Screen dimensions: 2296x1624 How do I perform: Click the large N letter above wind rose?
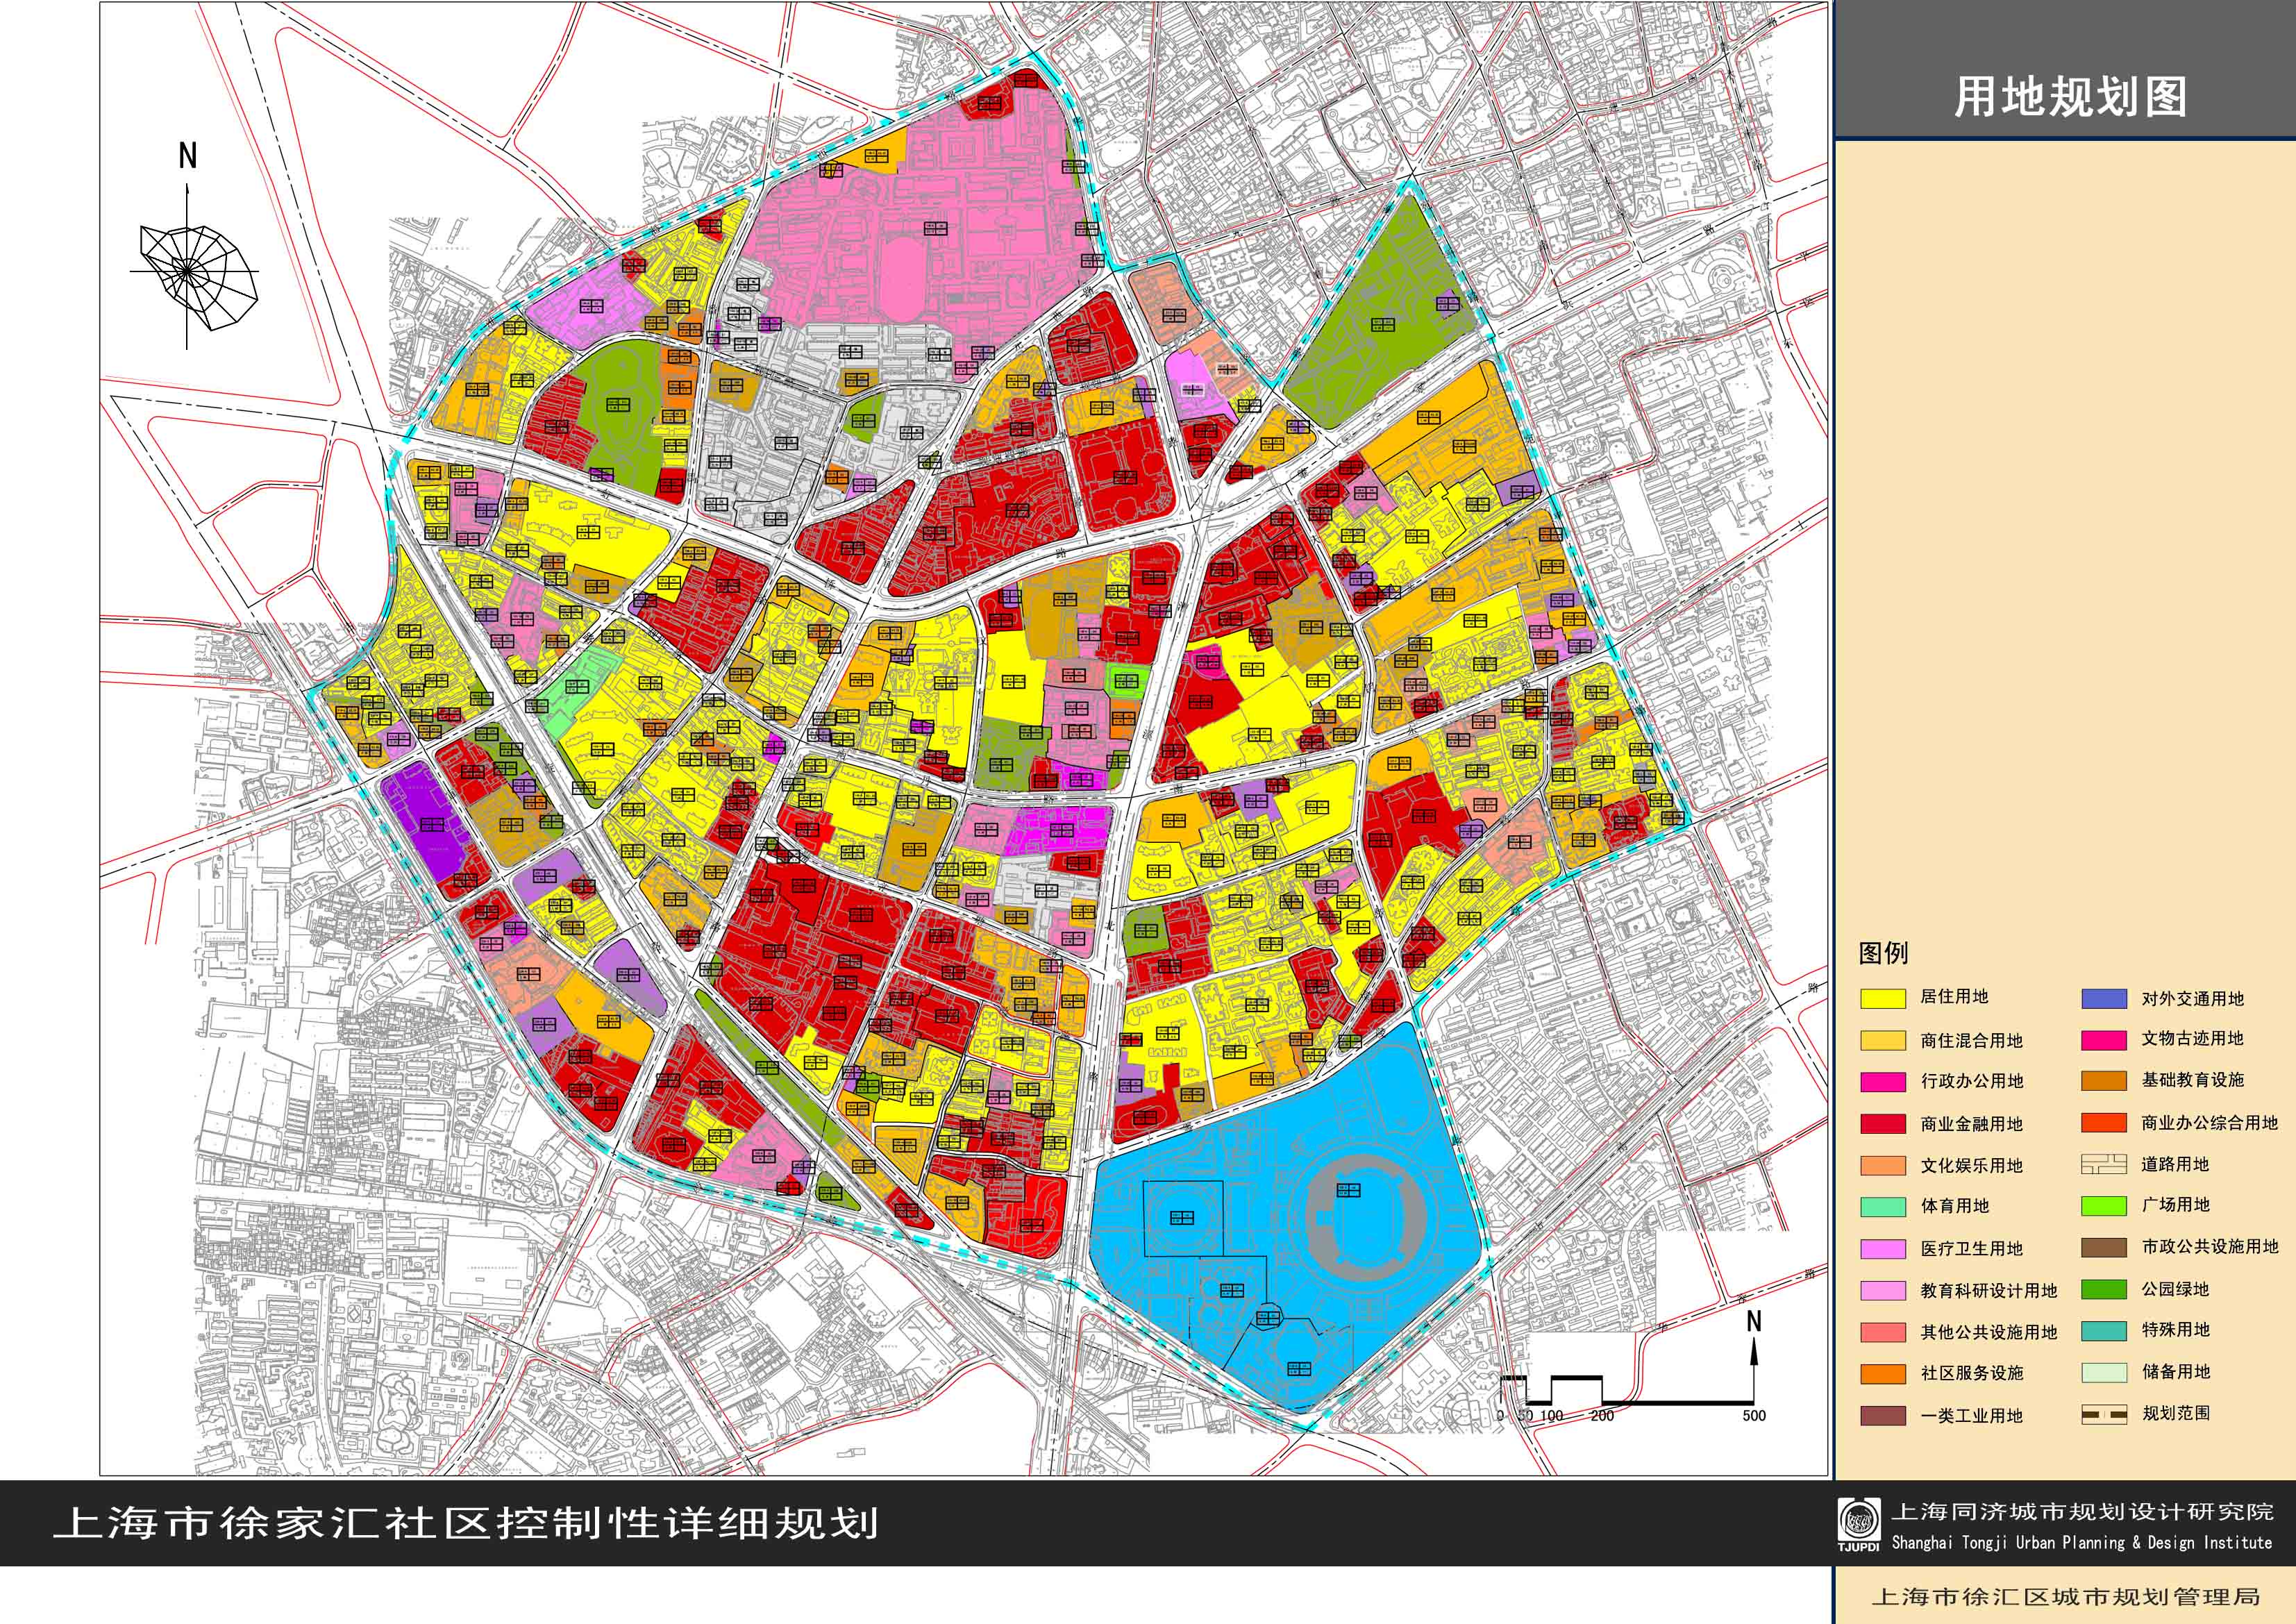187,156
